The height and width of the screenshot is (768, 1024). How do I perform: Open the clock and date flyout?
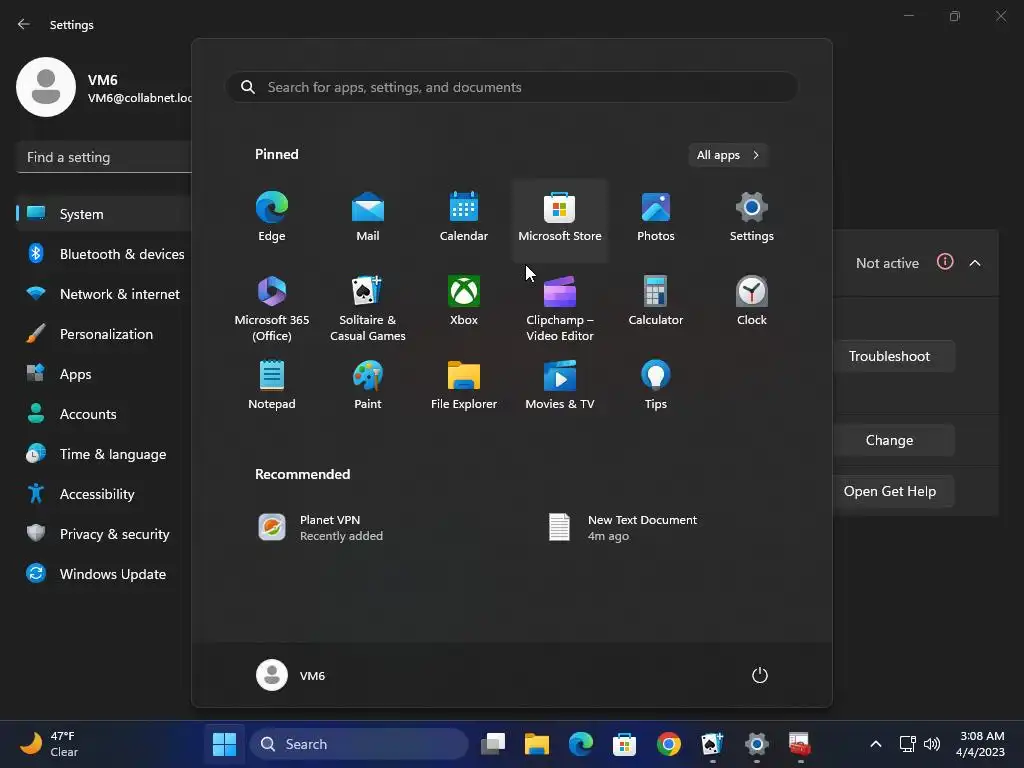pyautogui.click(x=980, y=744)
